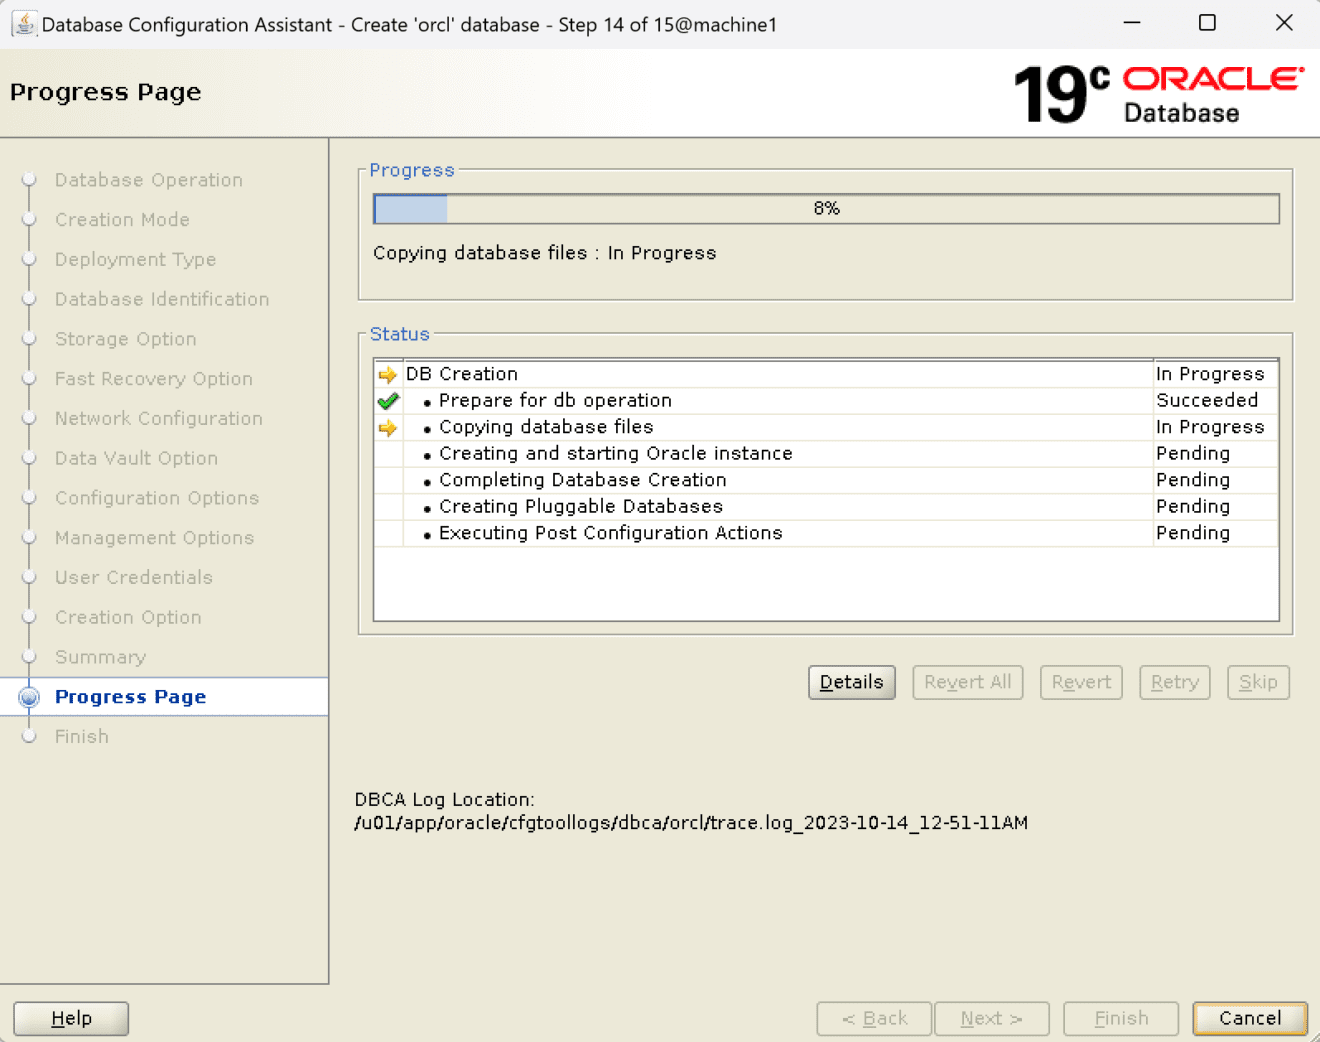Select Creation Mode in the navigation pane
This screenshot has width=1320, height=1042.
[122, 219]
